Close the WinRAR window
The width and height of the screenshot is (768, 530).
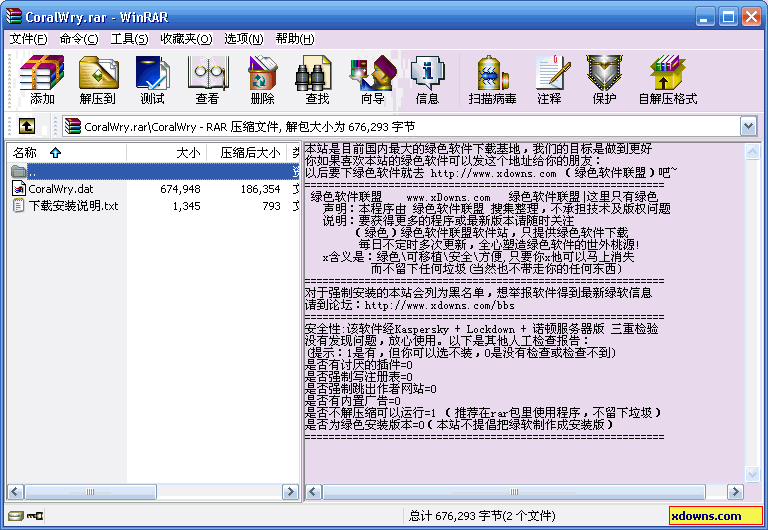(751, 17)
